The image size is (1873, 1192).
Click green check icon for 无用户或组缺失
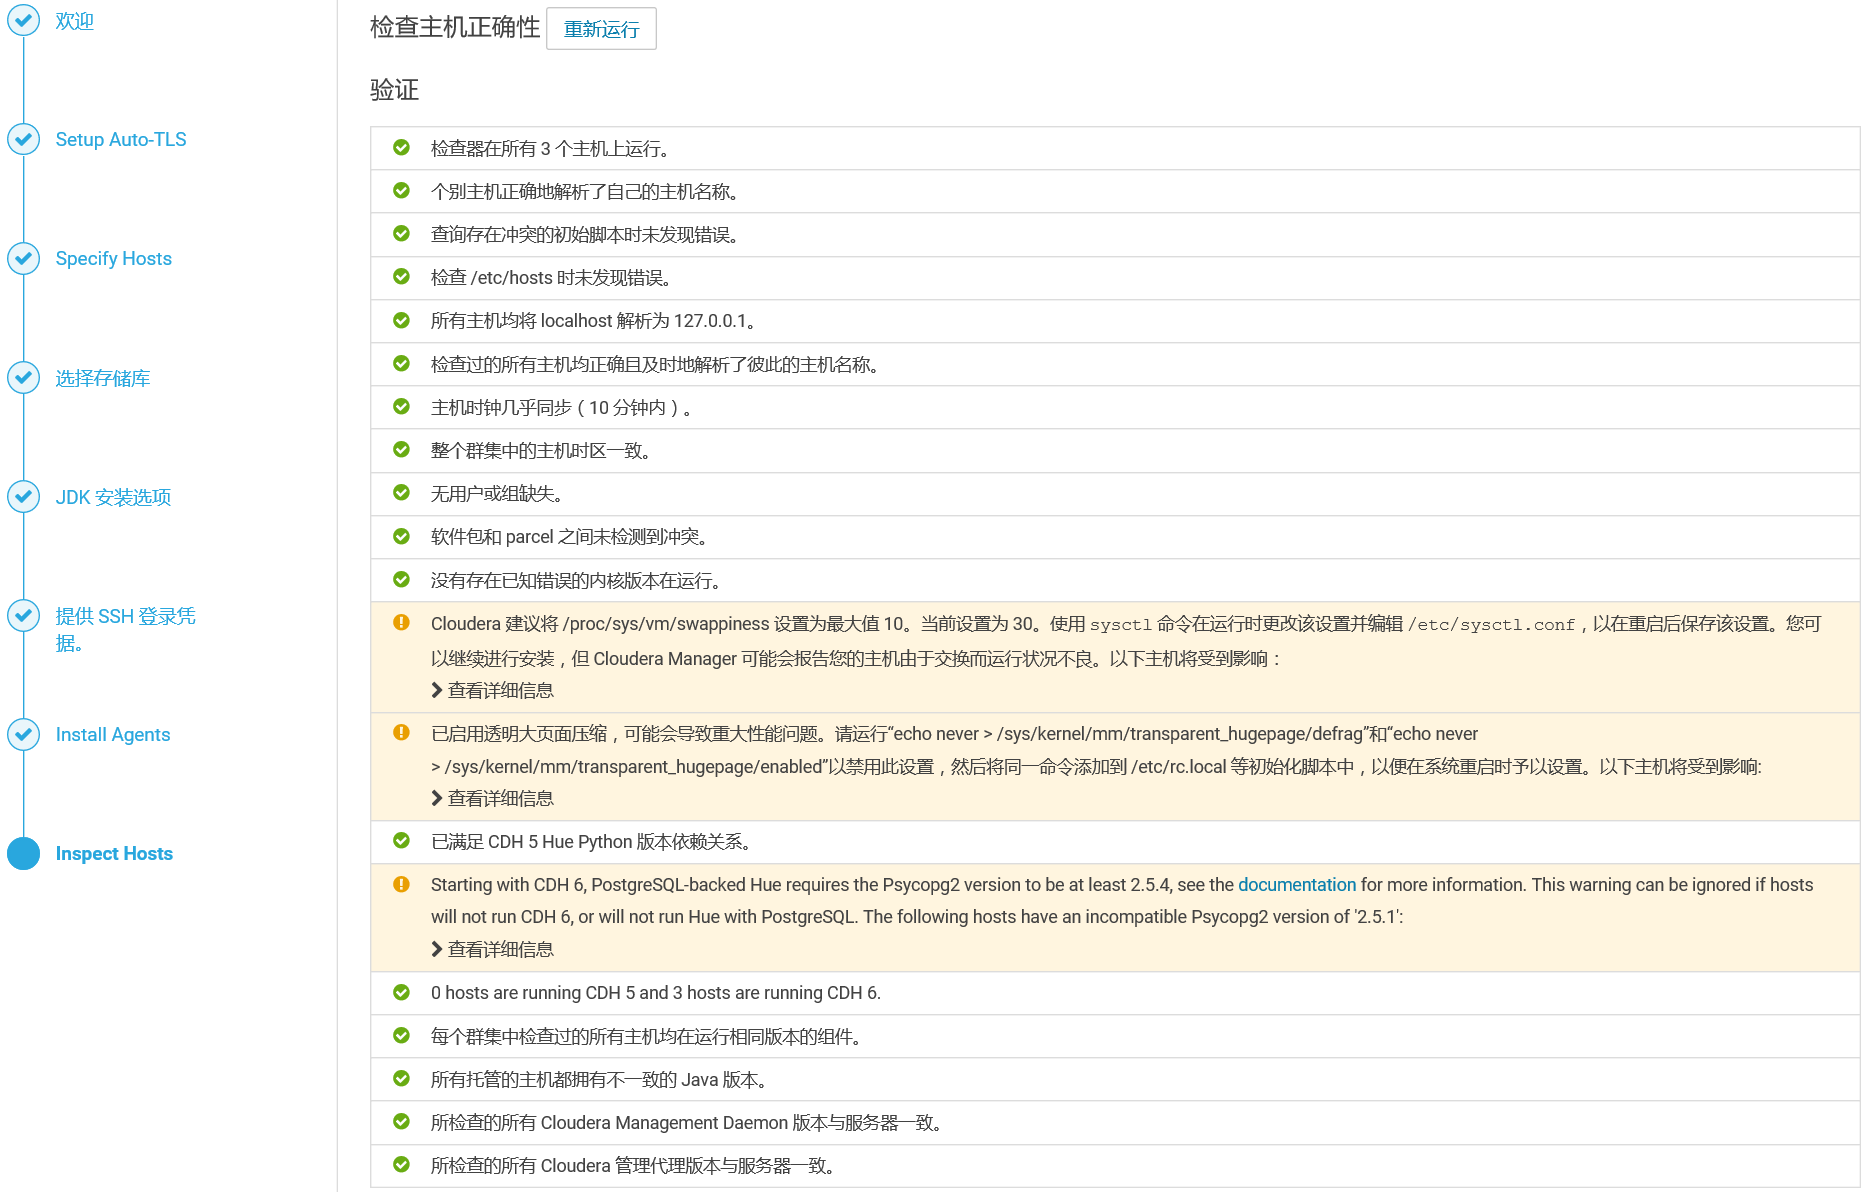pyautogui.click(x=401, y=493)
